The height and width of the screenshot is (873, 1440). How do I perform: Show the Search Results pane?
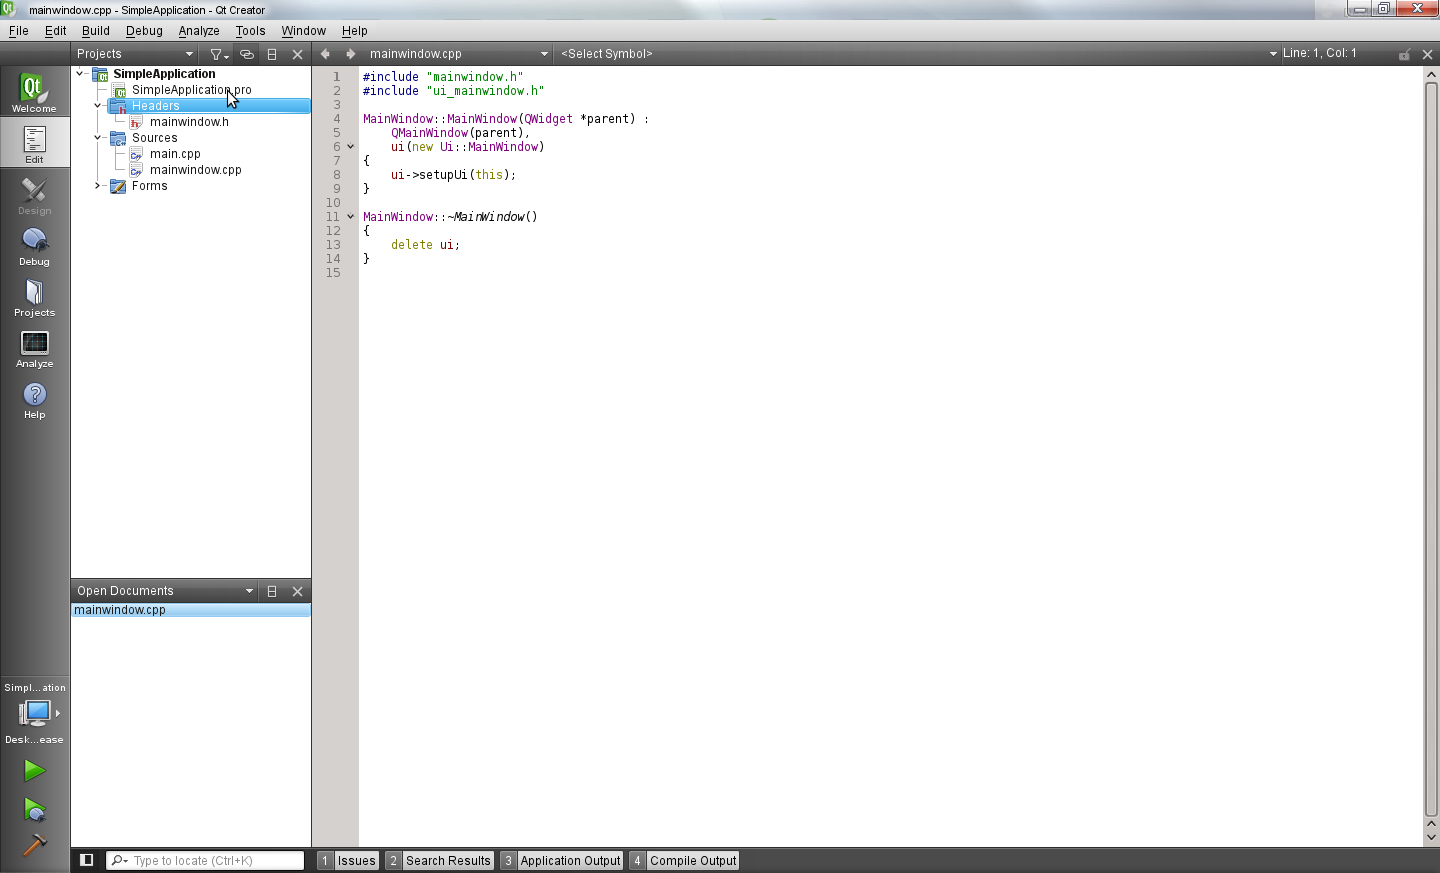(440, 860)
